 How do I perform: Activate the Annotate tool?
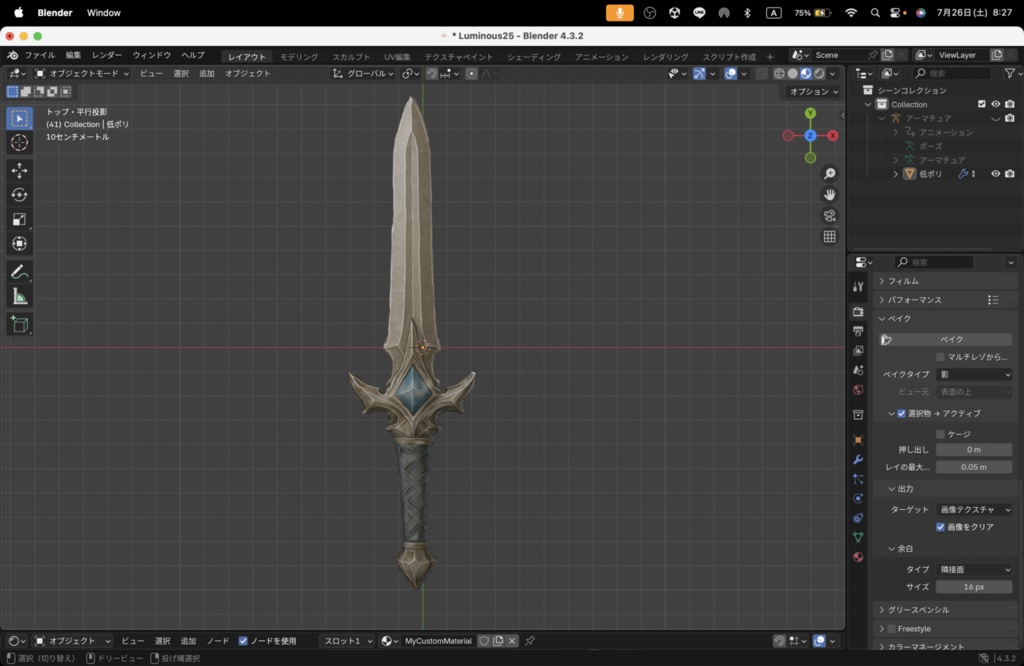[20, 271]
